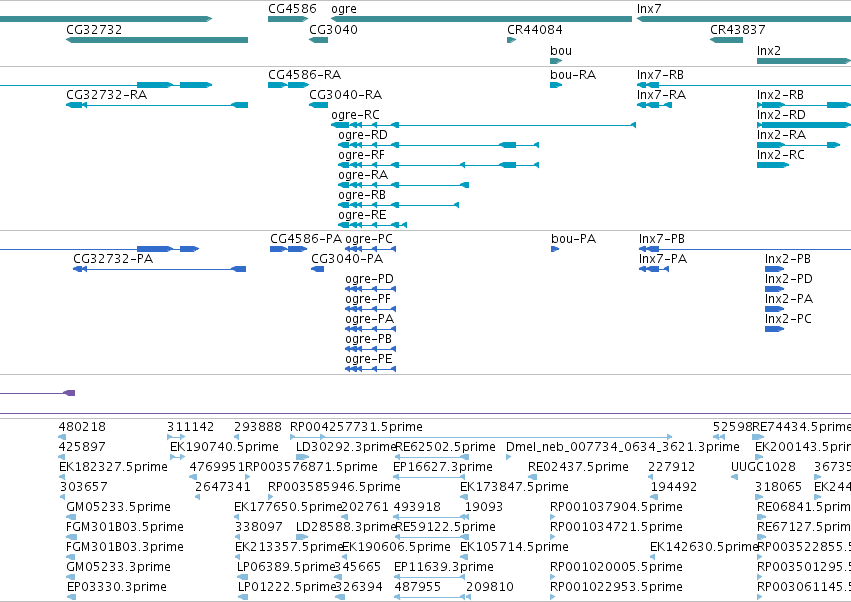
Task: Select clone RE62502.5prime
Action: (445, 447)
